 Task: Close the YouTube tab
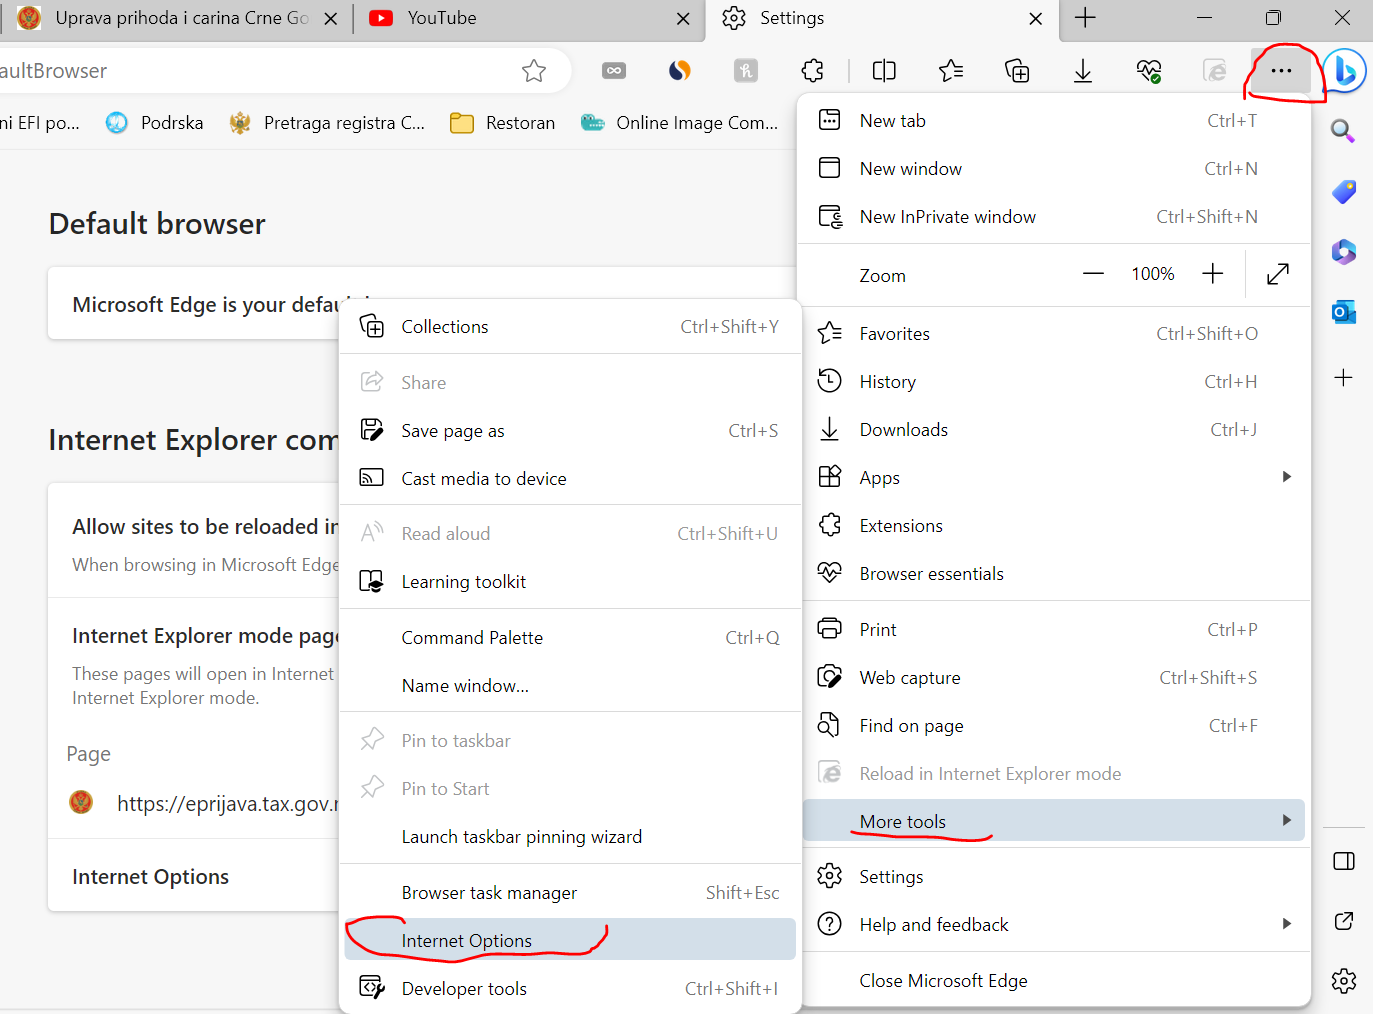[683, 18]
